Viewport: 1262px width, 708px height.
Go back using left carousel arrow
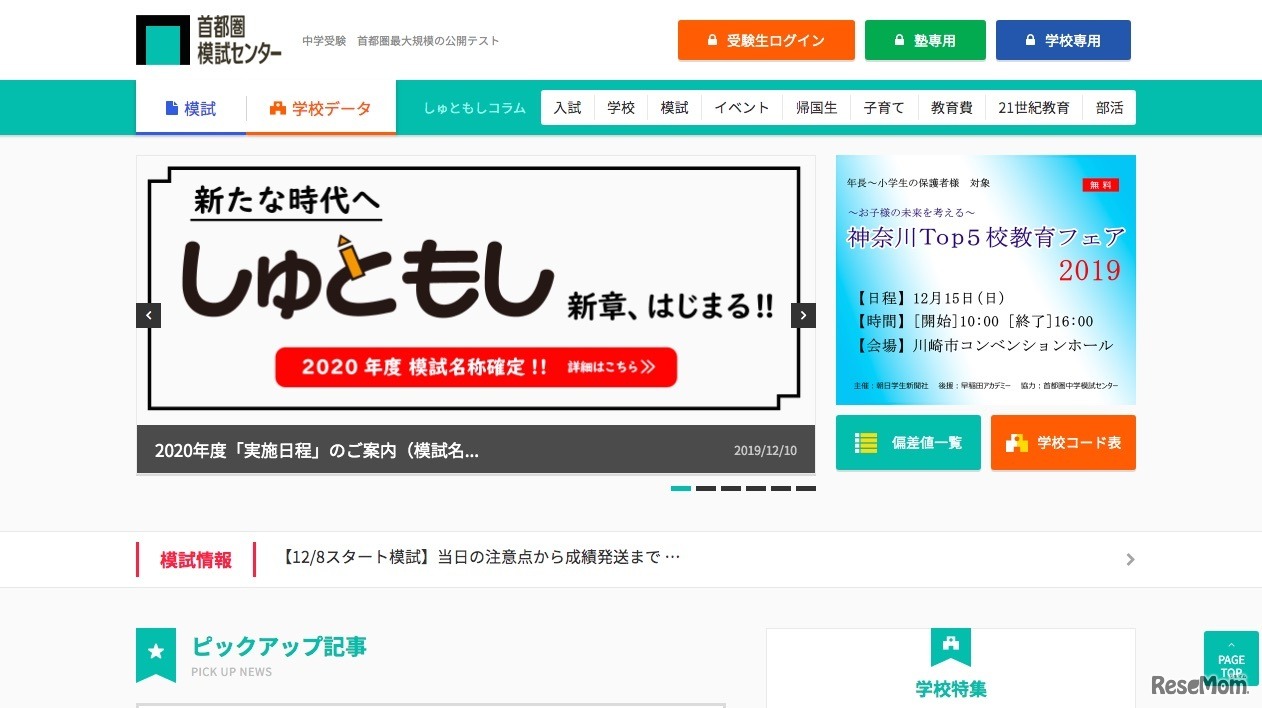click(x=148, y=315)
